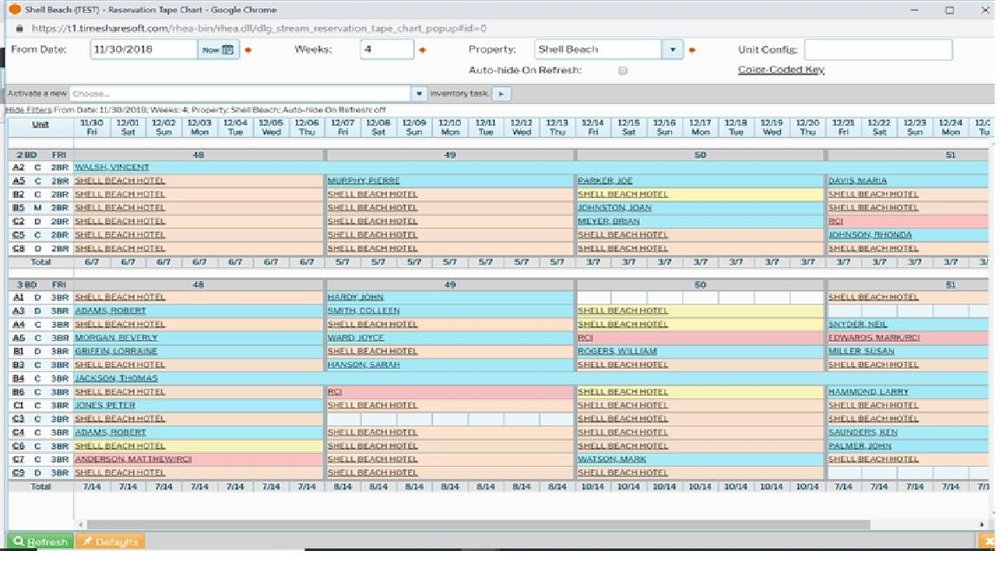Click the horizontal scrollbar
The image size is (1000, 562).
478,524
